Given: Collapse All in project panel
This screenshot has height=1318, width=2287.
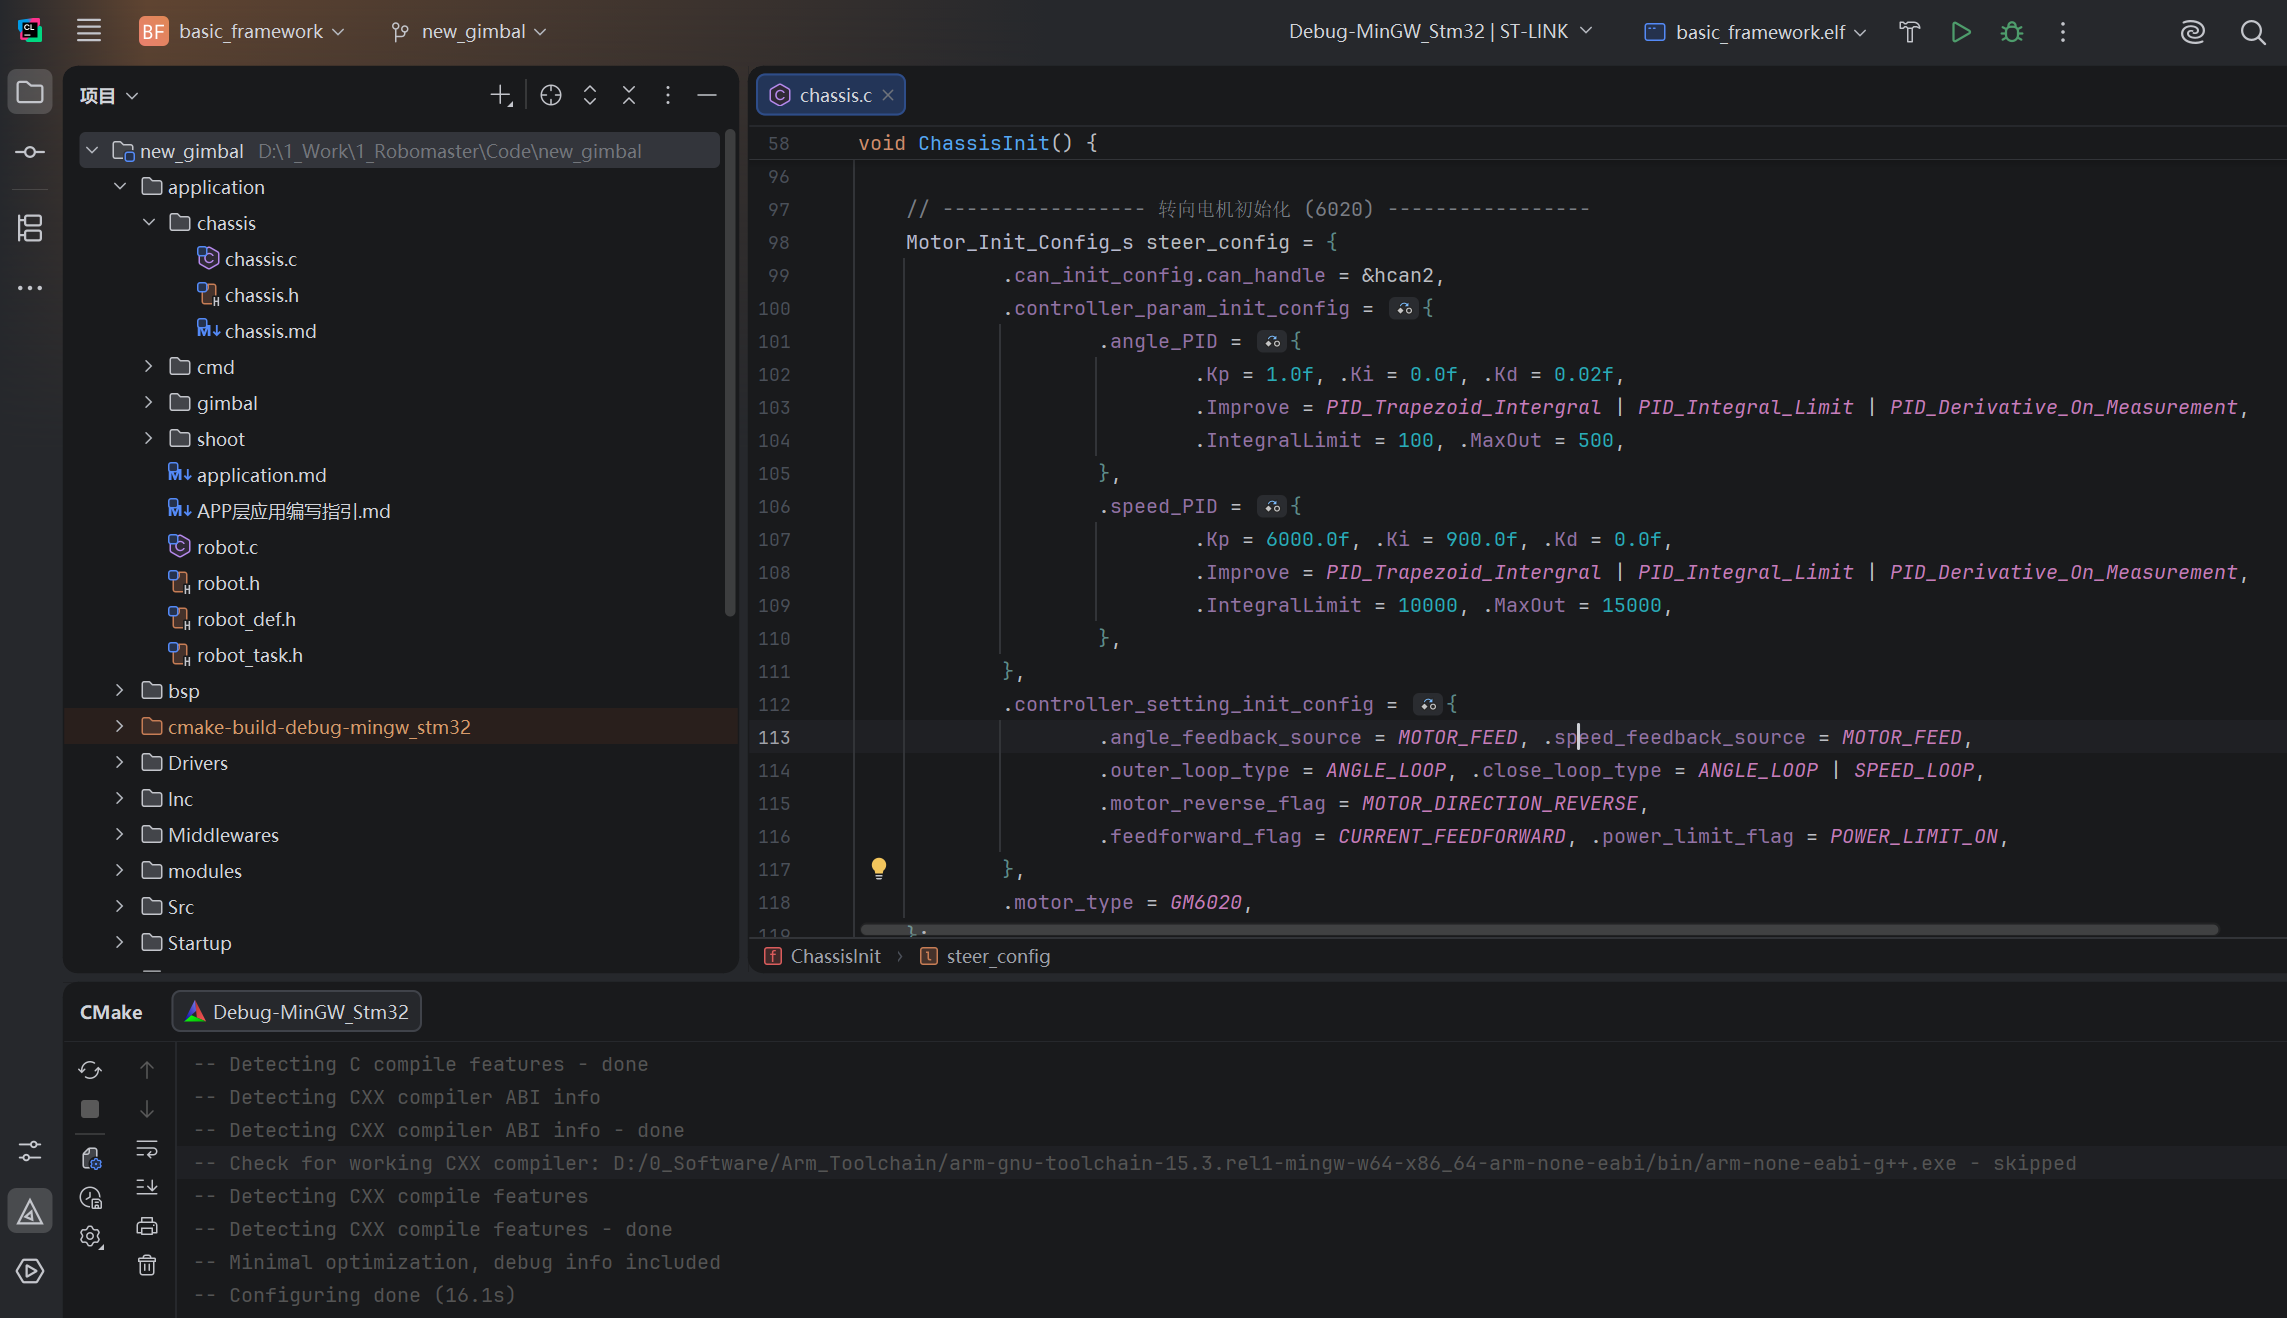Looking at the screenshot, I should [x=629, y=95].
